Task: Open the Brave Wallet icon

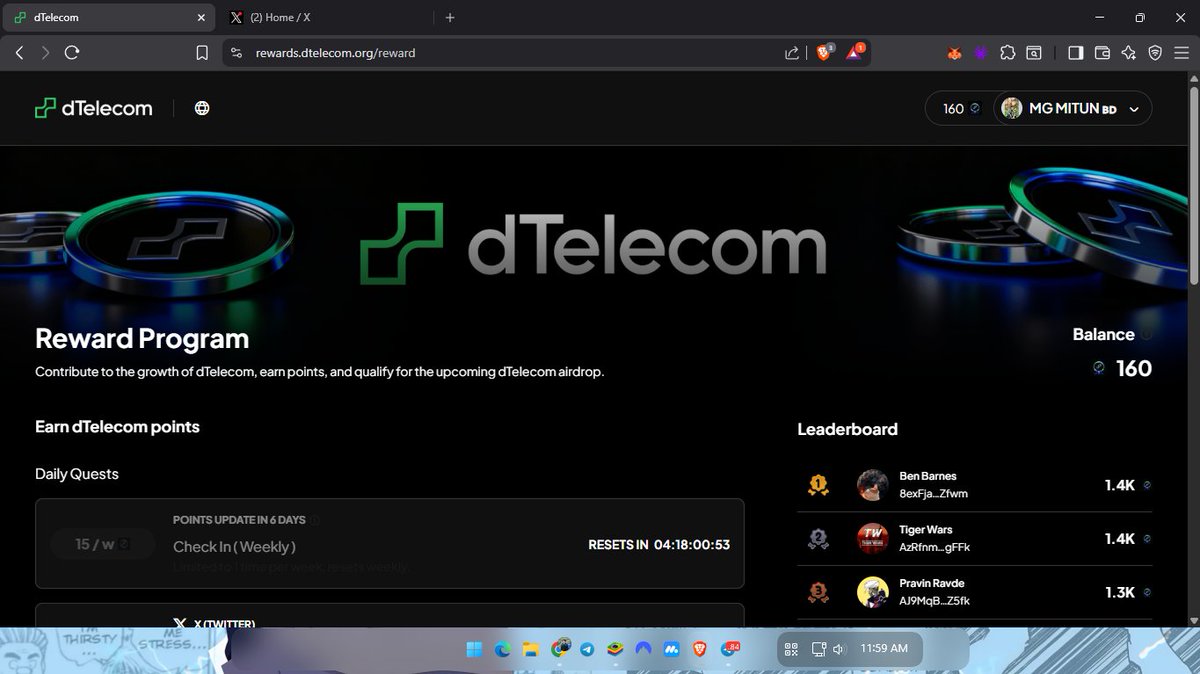Action: (1103, 52)
